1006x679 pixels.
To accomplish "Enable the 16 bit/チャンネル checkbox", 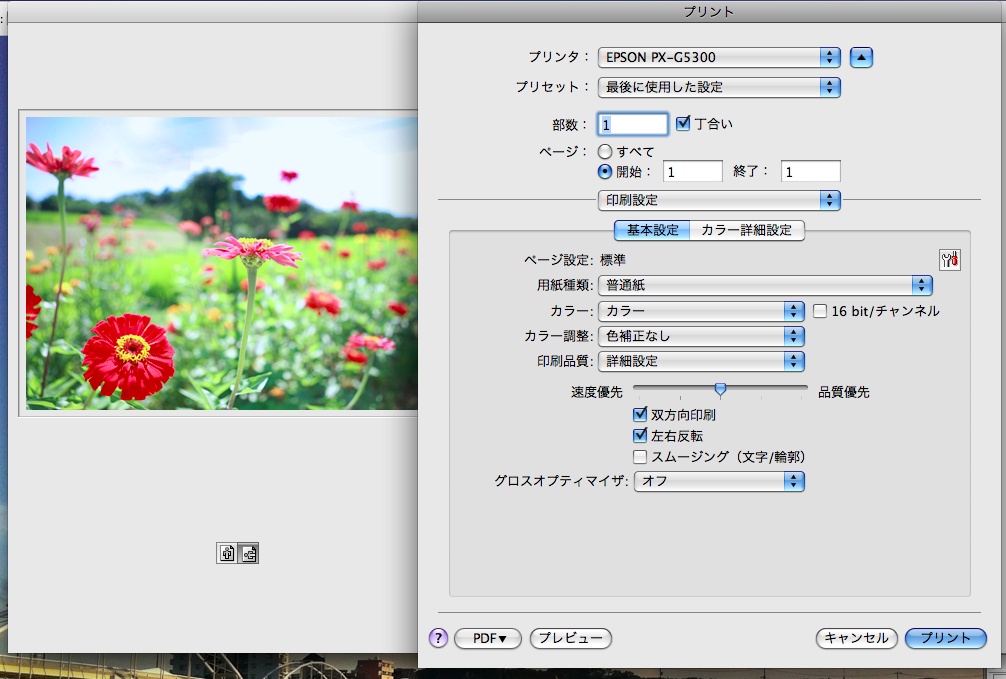I will tap(820, 311).
